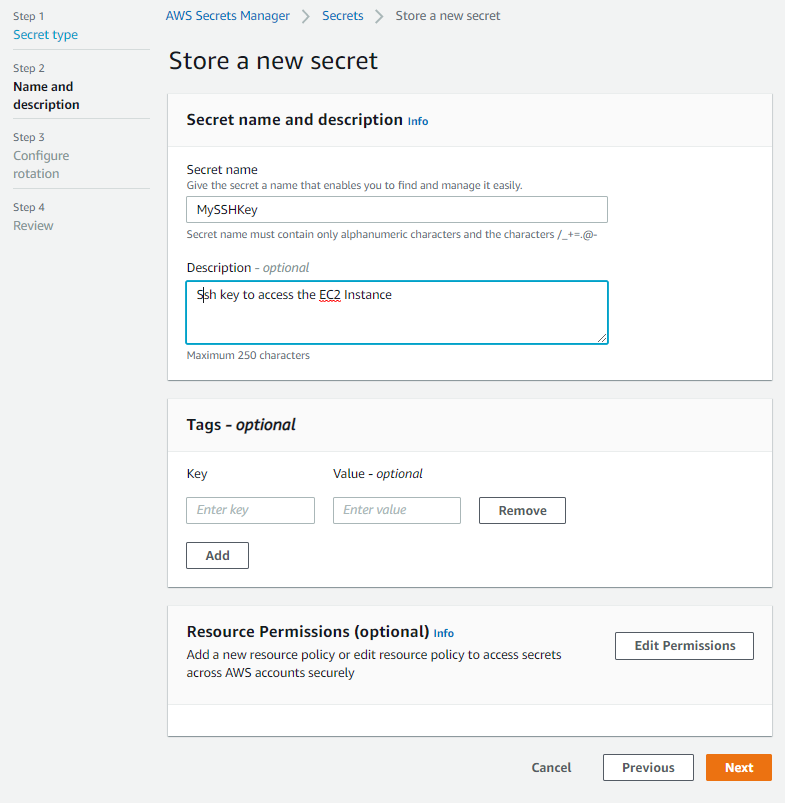Cancel storing the new secret
This screenshot has width=785, height=803.
(551, 767)
